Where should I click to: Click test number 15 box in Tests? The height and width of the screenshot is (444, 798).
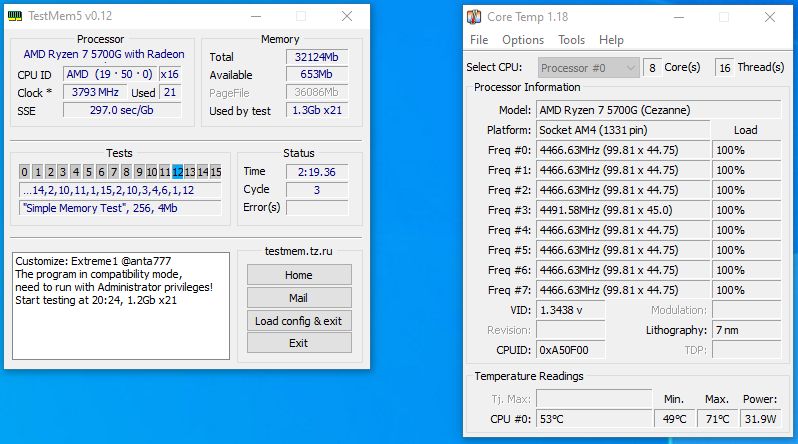[215, 172]
